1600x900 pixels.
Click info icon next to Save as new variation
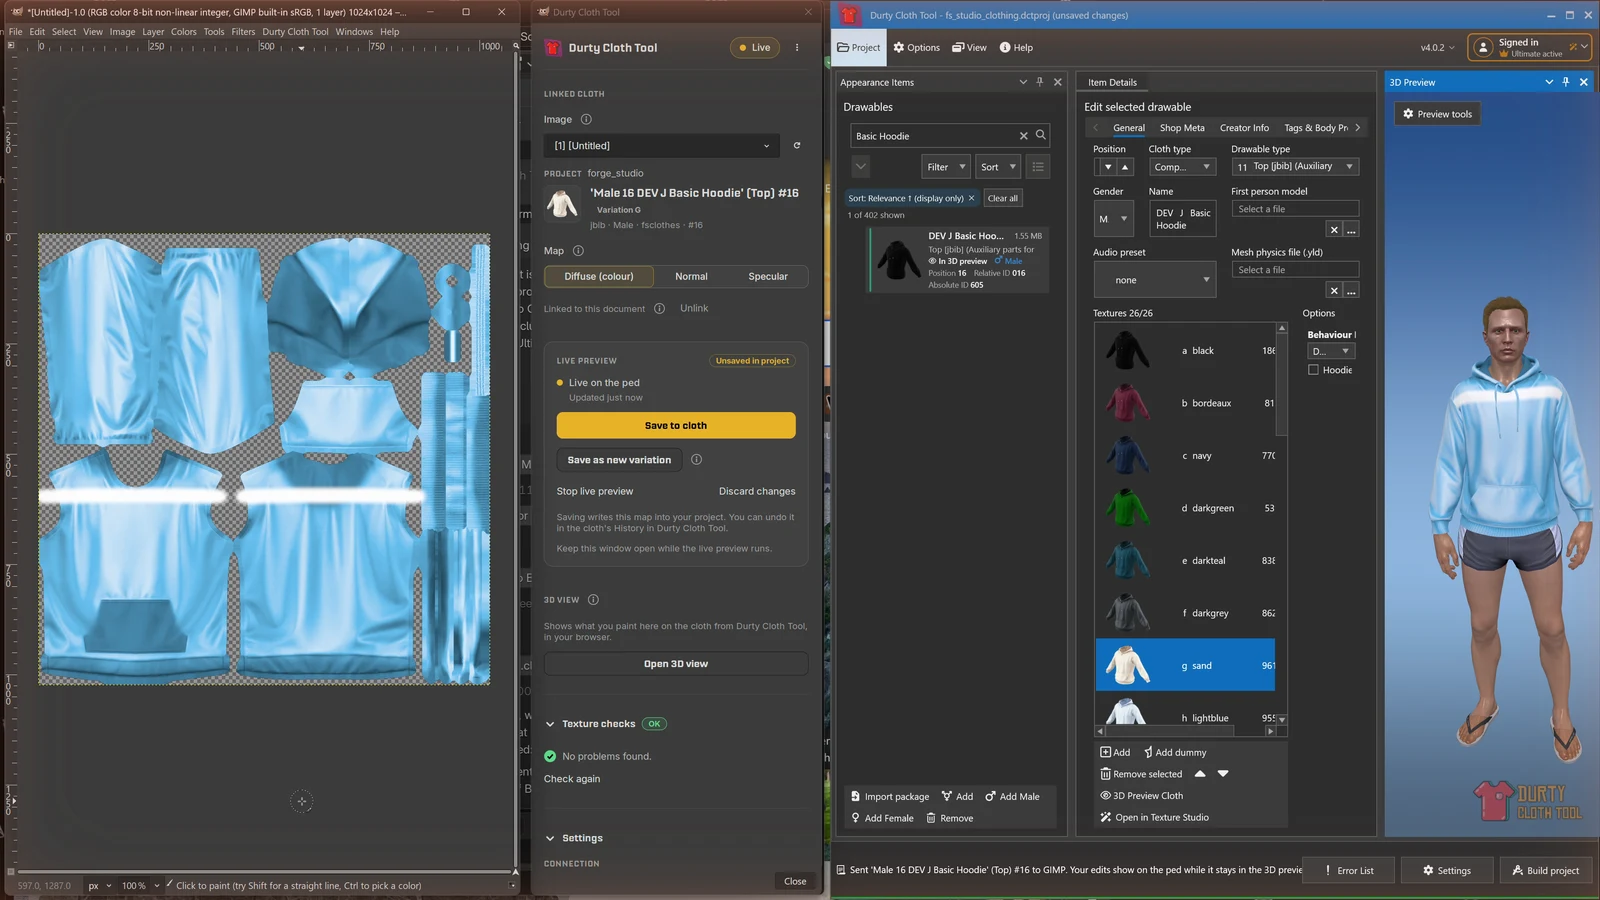696,460
